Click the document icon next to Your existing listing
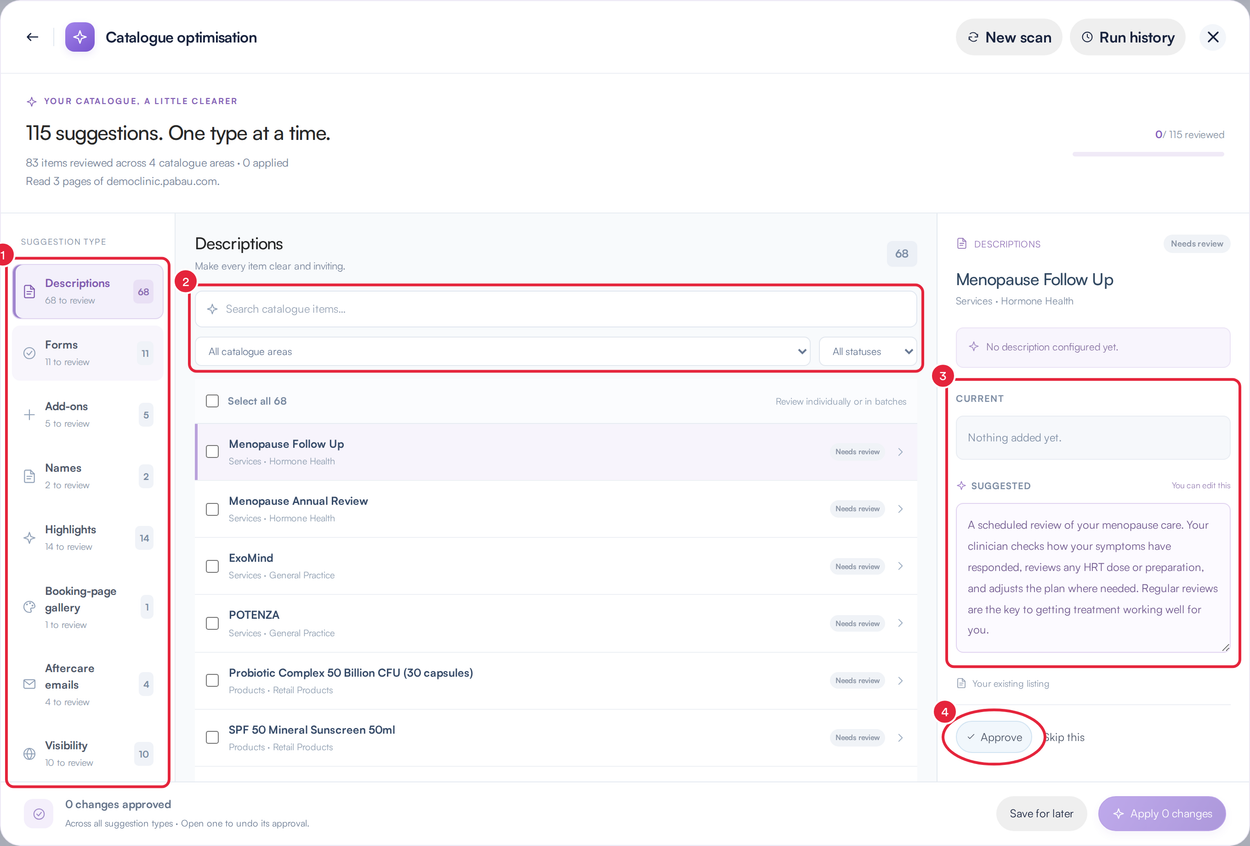This screenshot has height=846, width=1250. 961,684
